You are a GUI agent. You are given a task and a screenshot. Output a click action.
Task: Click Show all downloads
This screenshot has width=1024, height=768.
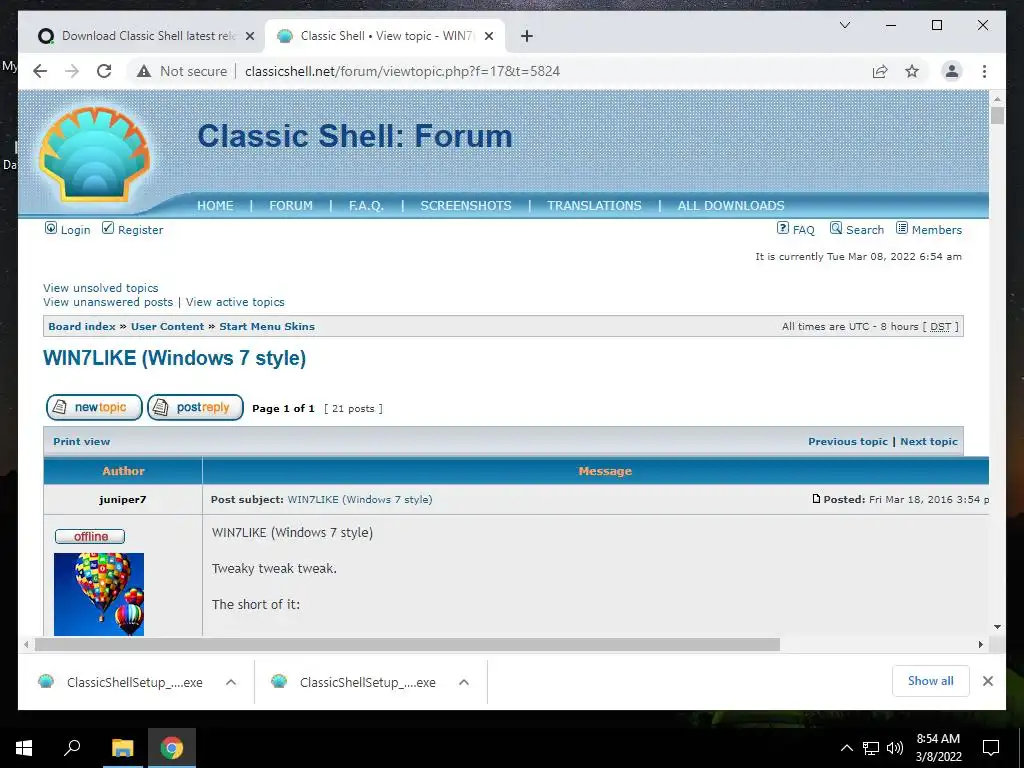click(931, 681)
